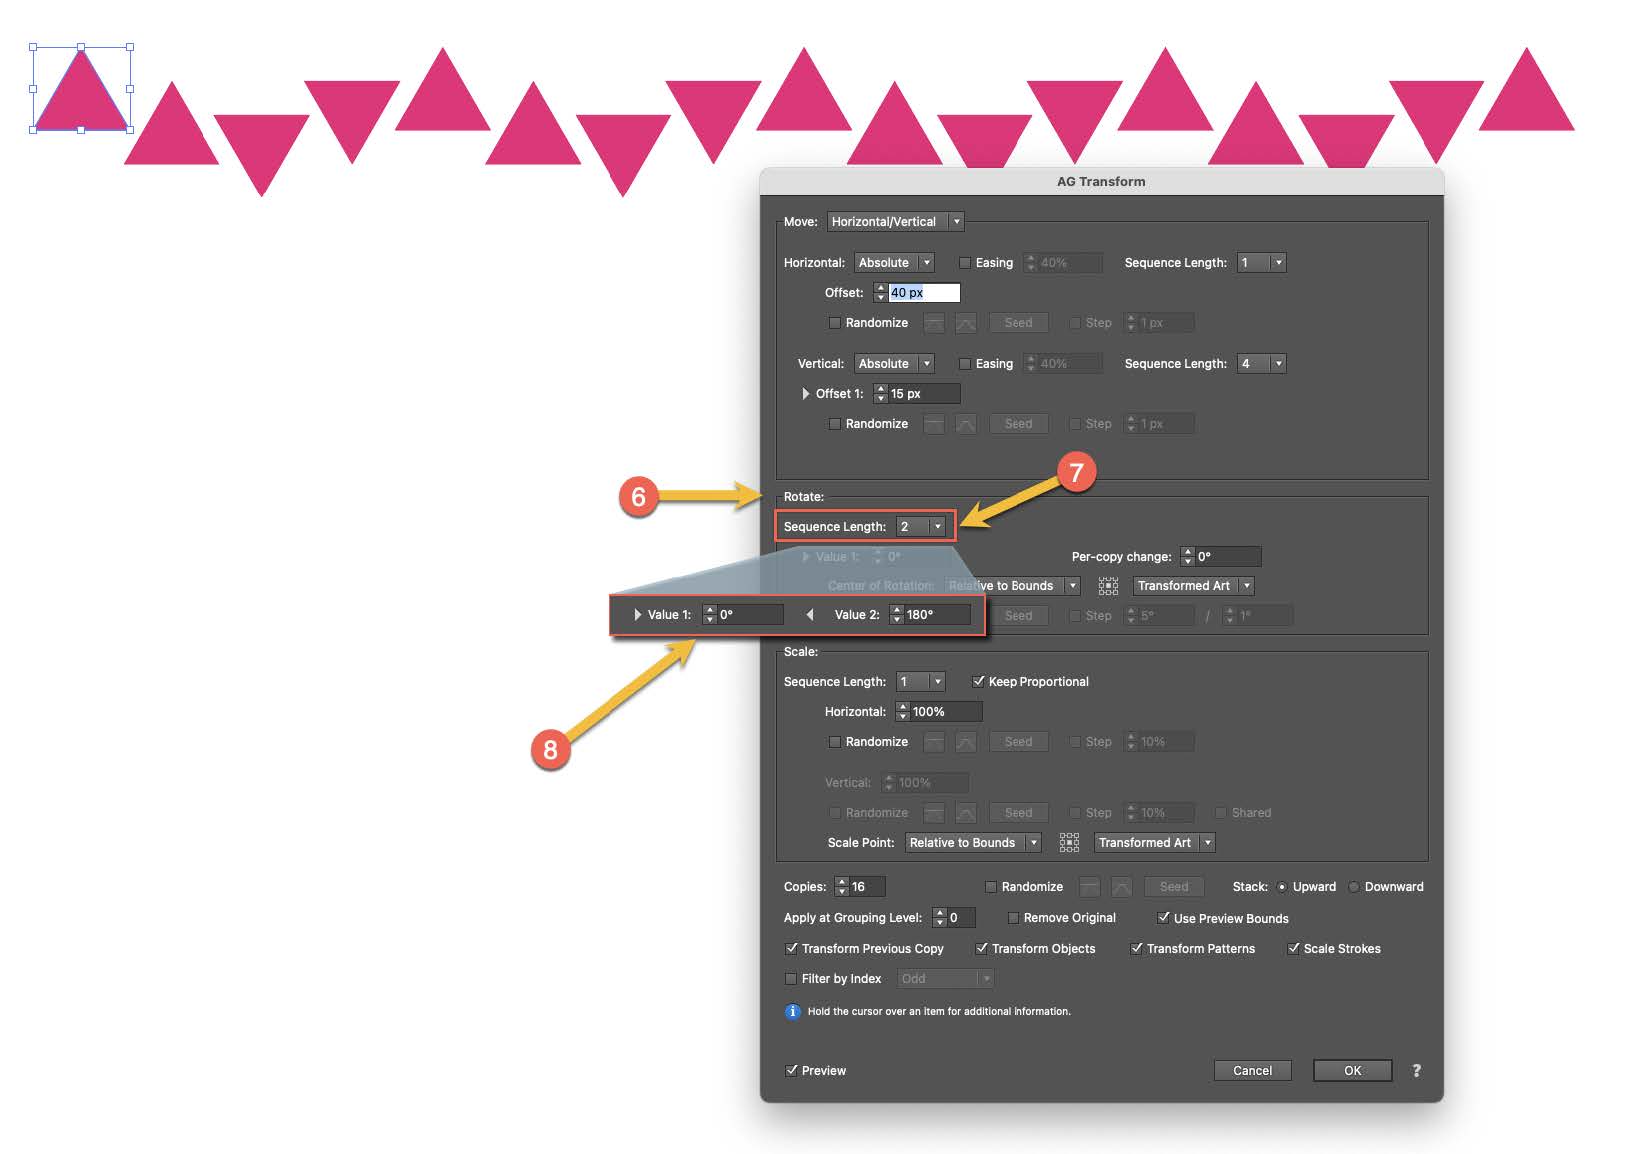This screenshot has height=1154, width=1626.
Task: Open Horizontal Absolute mode dropdown
Action: [894, 263]
